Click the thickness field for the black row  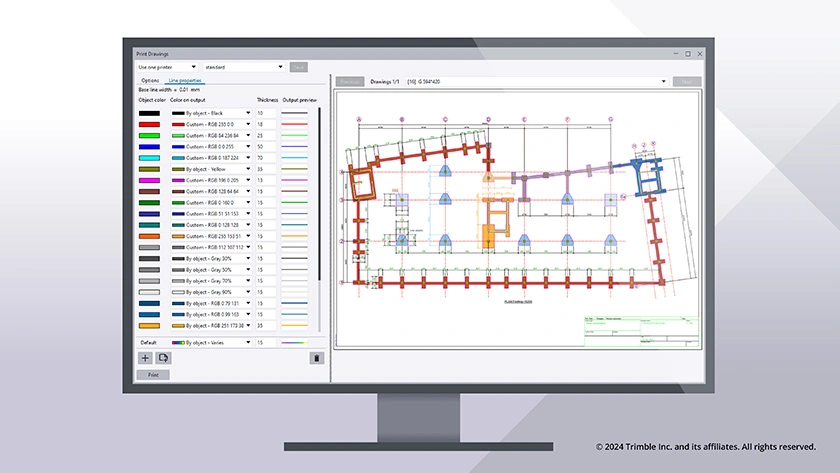tap(265, 114)
